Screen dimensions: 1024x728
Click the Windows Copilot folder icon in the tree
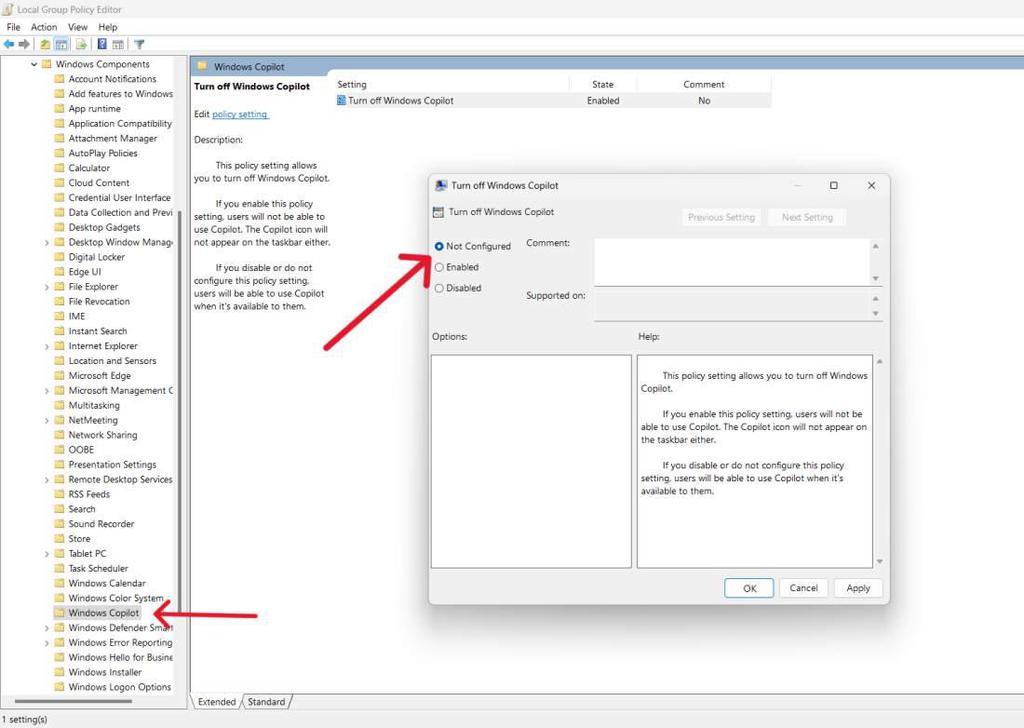tap(62, 613)
